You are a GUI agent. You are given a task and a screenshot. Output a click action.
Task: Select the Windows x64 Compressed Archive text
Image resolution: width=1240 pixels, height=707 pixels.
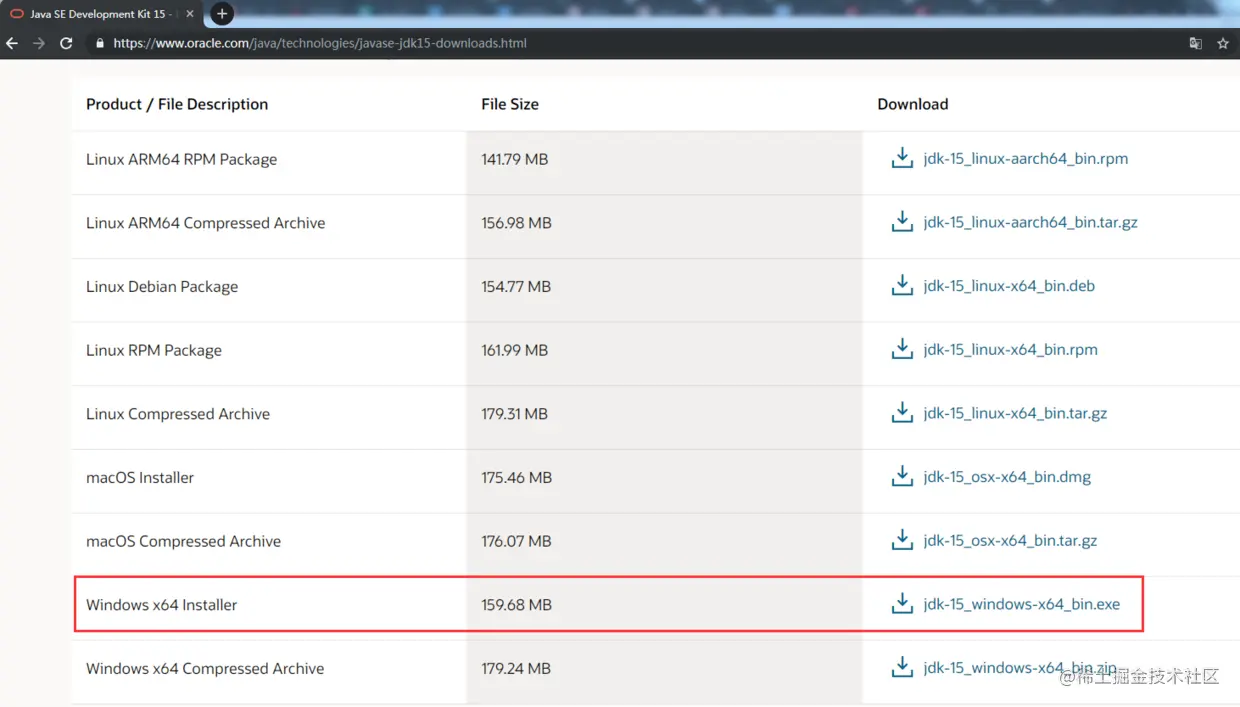point(205,669)
